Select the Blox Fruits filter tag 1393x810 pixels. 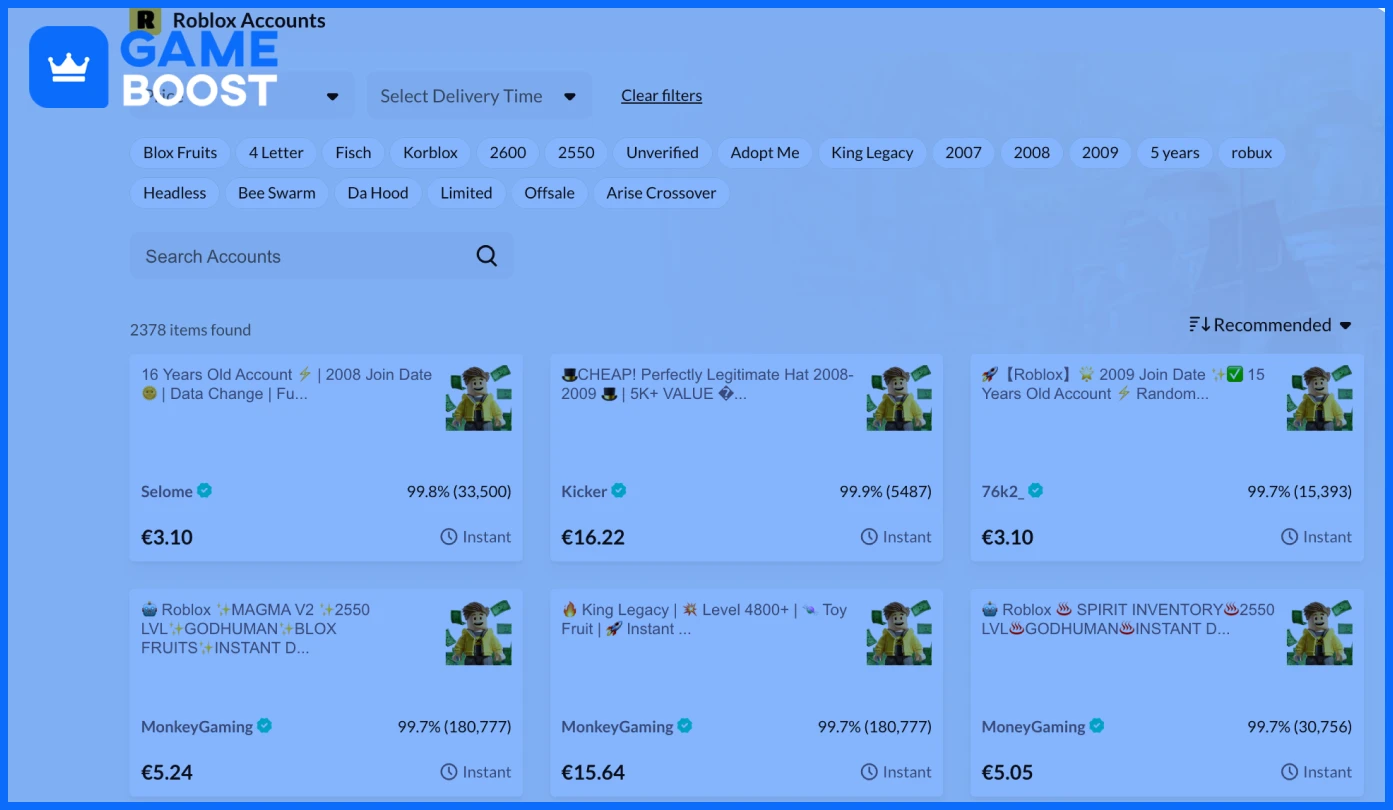coord(180,153)
